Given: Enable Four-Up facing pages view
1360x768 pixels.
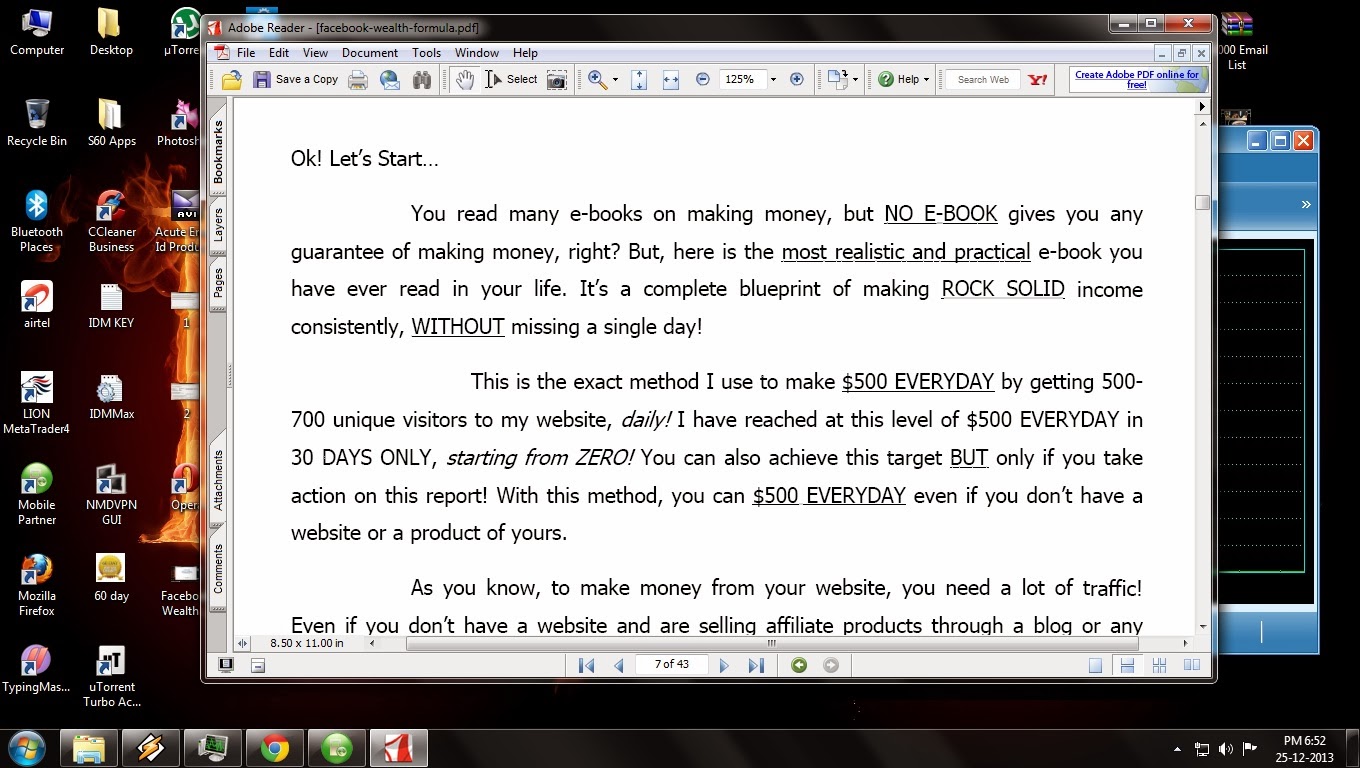Looking at the screenshot, I should tap(1158, 664).
